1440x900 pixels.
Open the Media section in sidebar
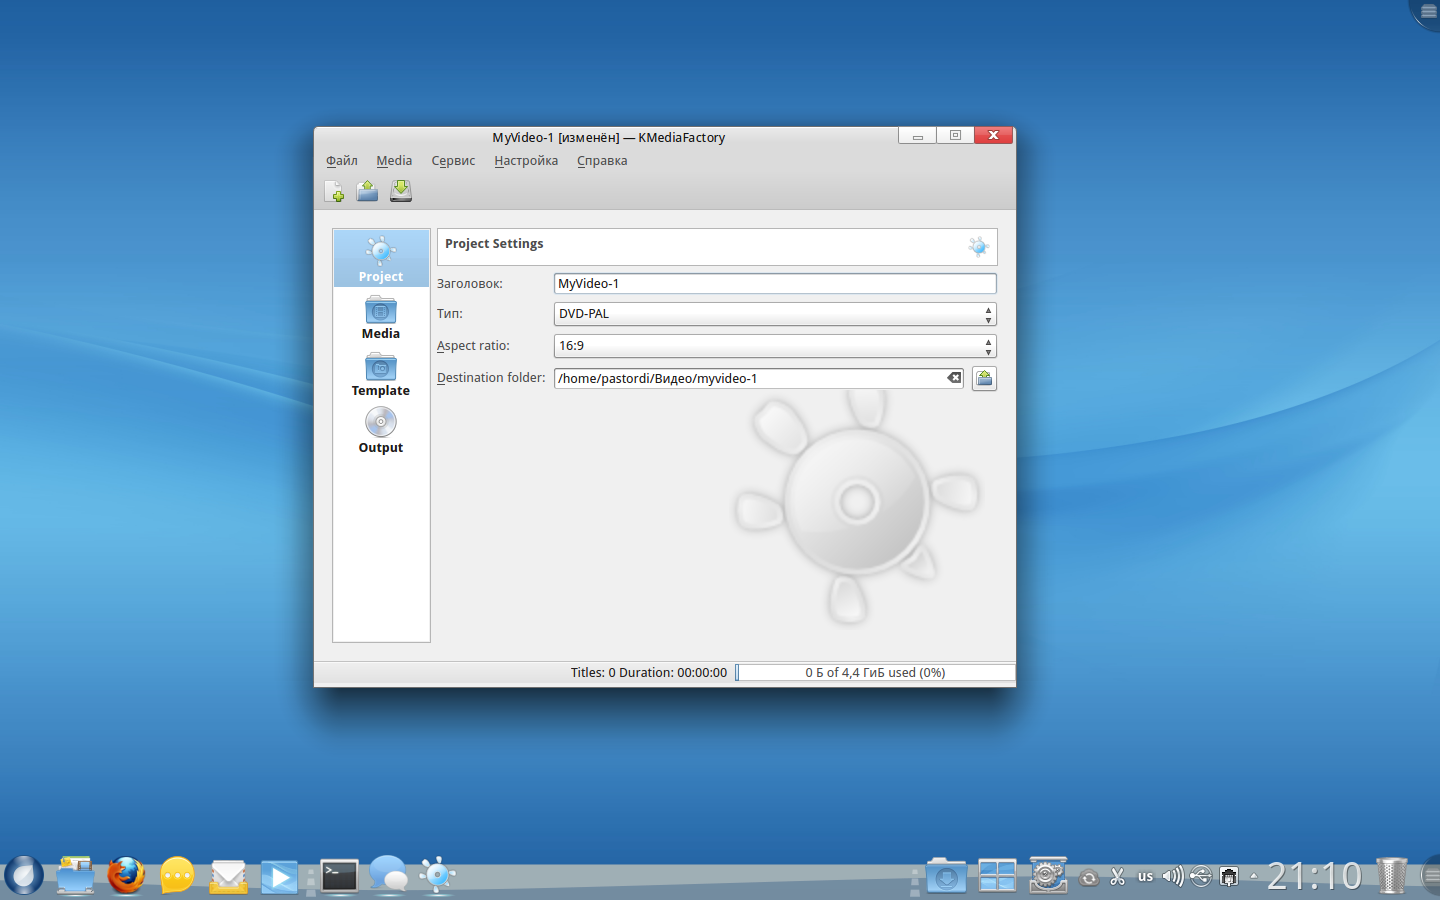click(x=381, y=318)
